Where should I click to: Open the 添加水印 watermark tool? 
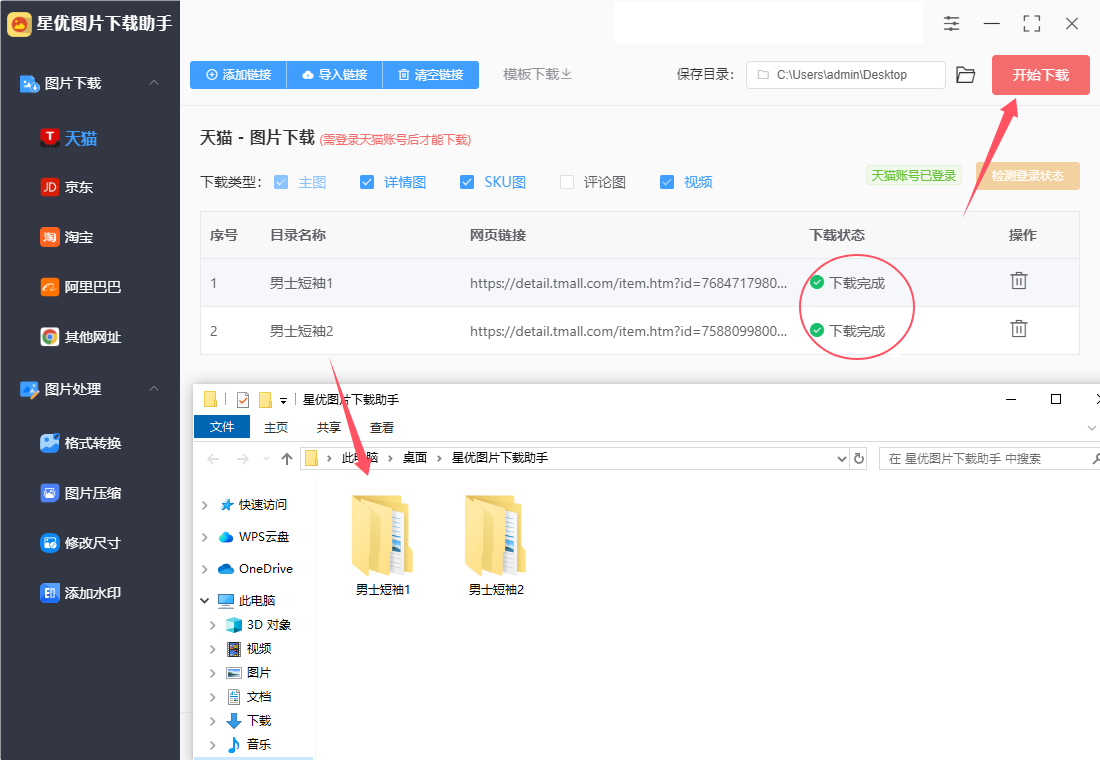(81, 593)
